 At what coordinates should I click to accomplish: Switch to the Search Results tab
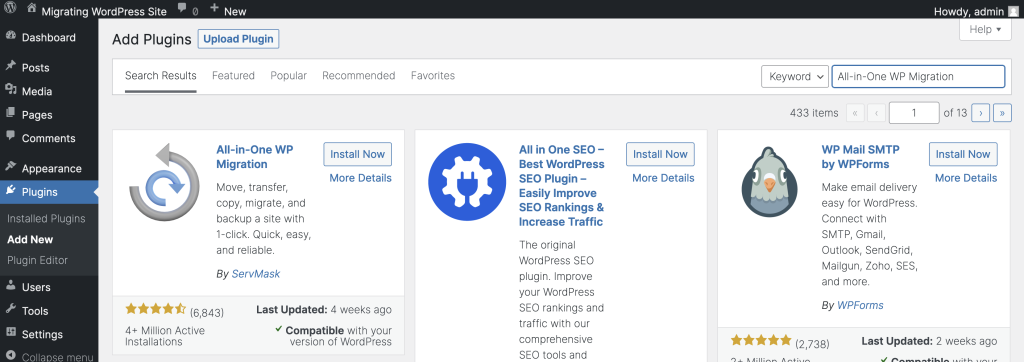(161, 76)
